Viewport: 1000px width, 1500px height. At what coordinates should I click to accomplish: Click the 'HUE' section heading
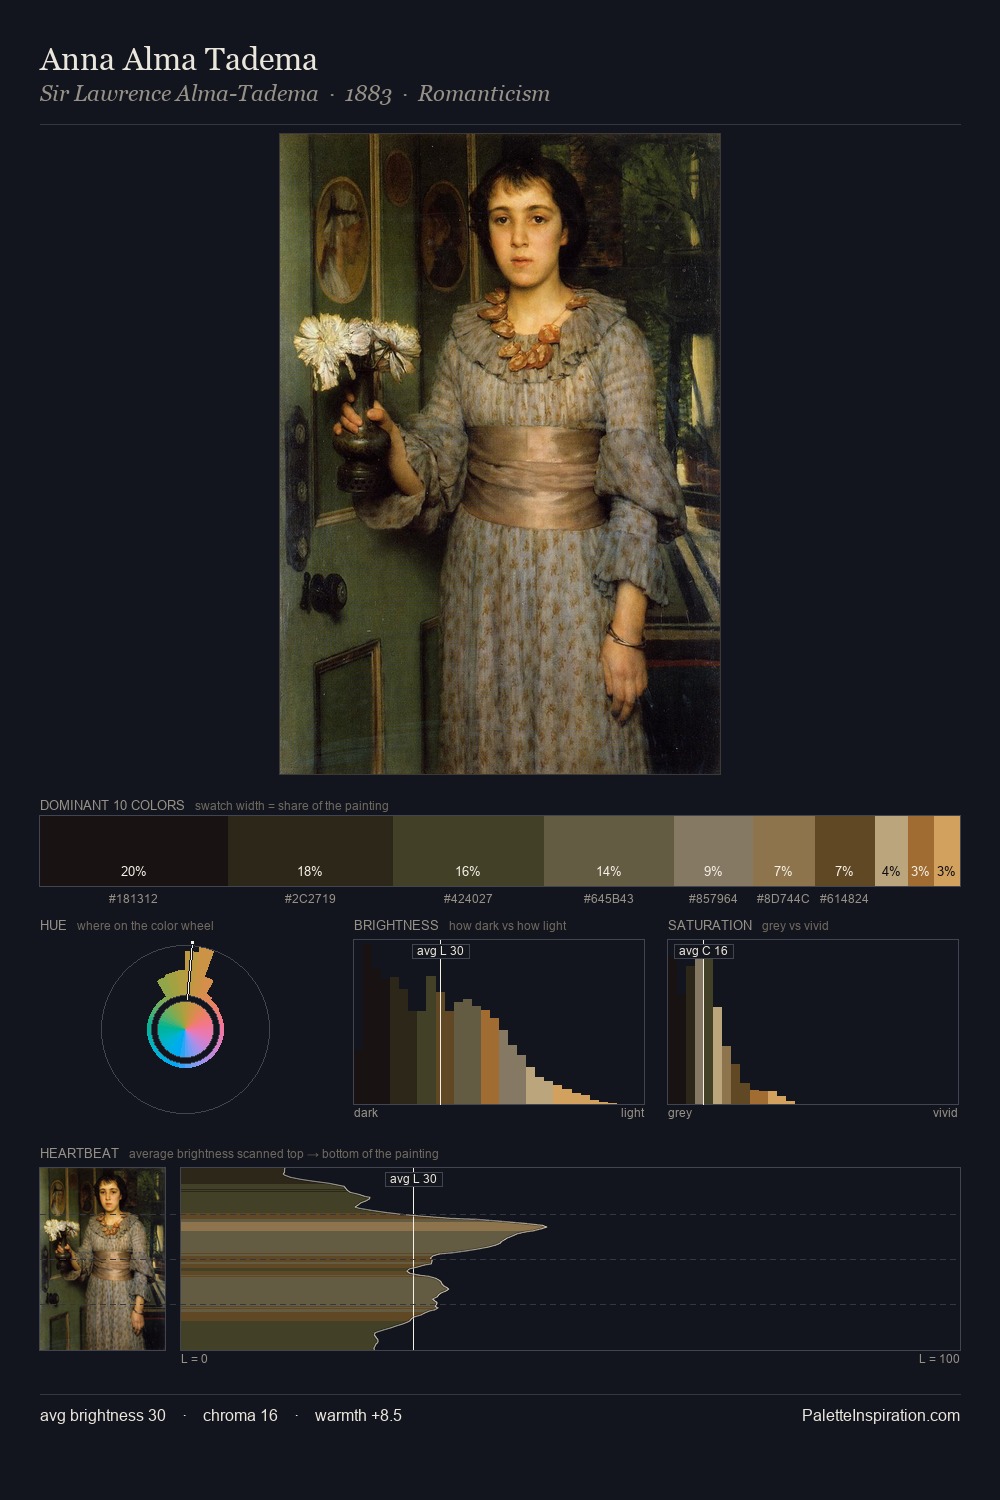[53, 925]
